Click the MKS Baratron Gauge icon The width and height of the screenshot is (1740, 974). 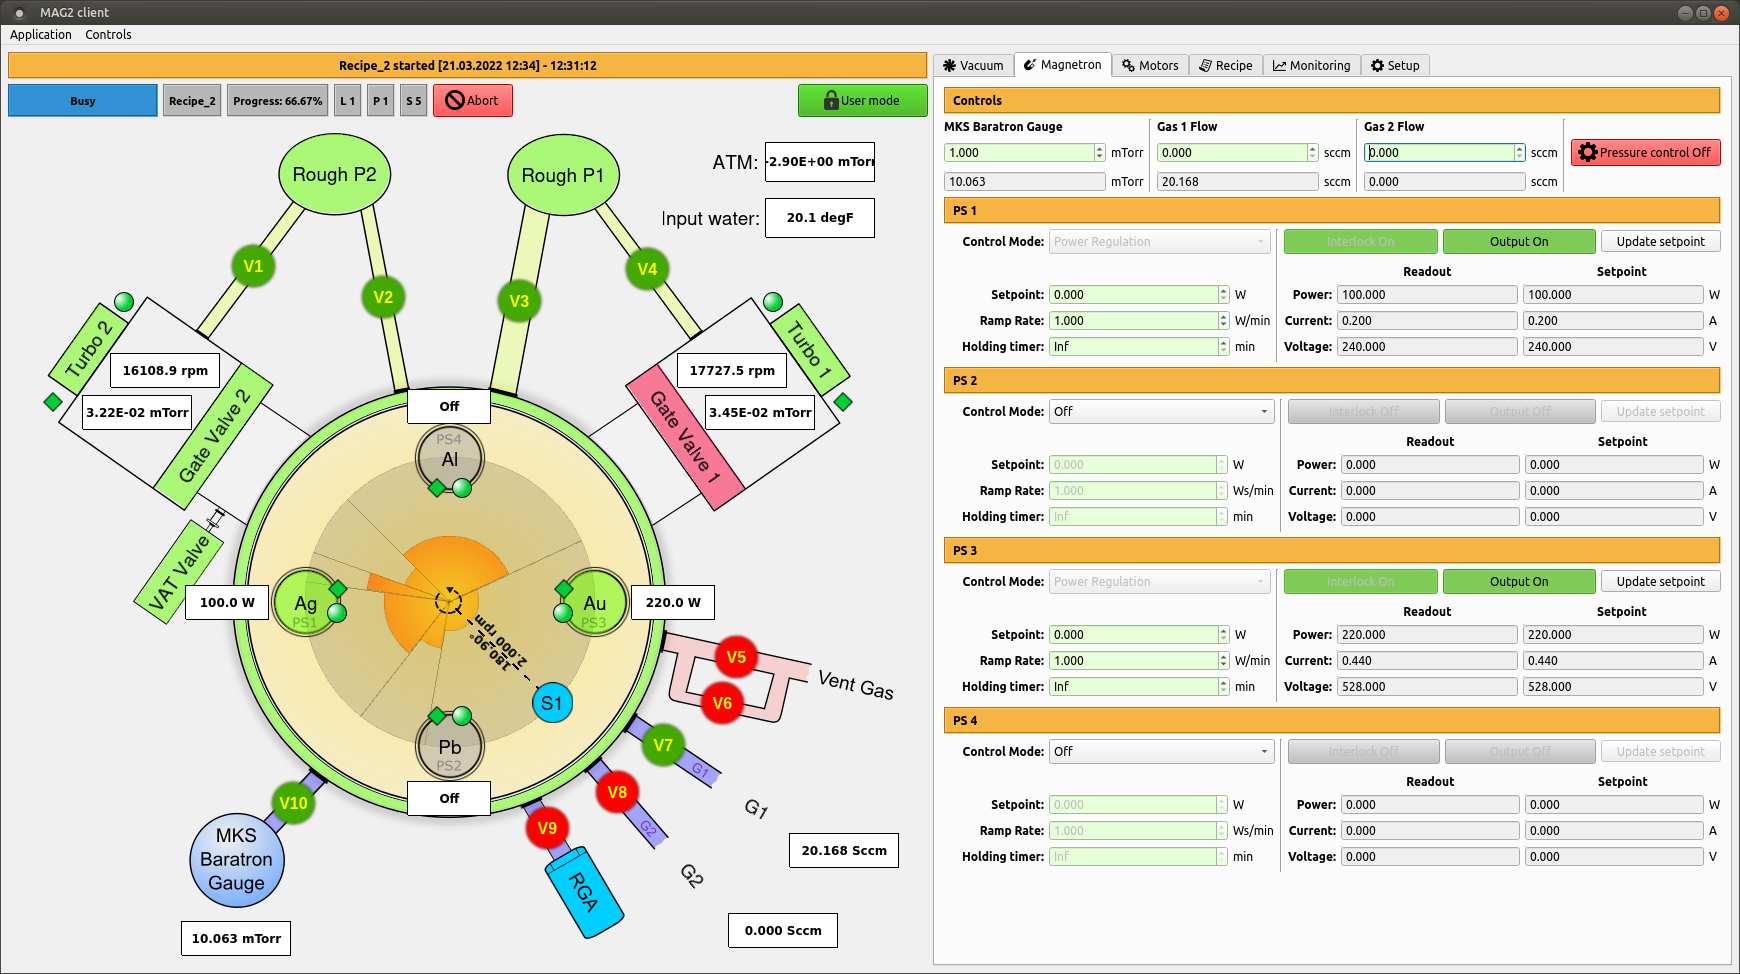click(237, 860)
